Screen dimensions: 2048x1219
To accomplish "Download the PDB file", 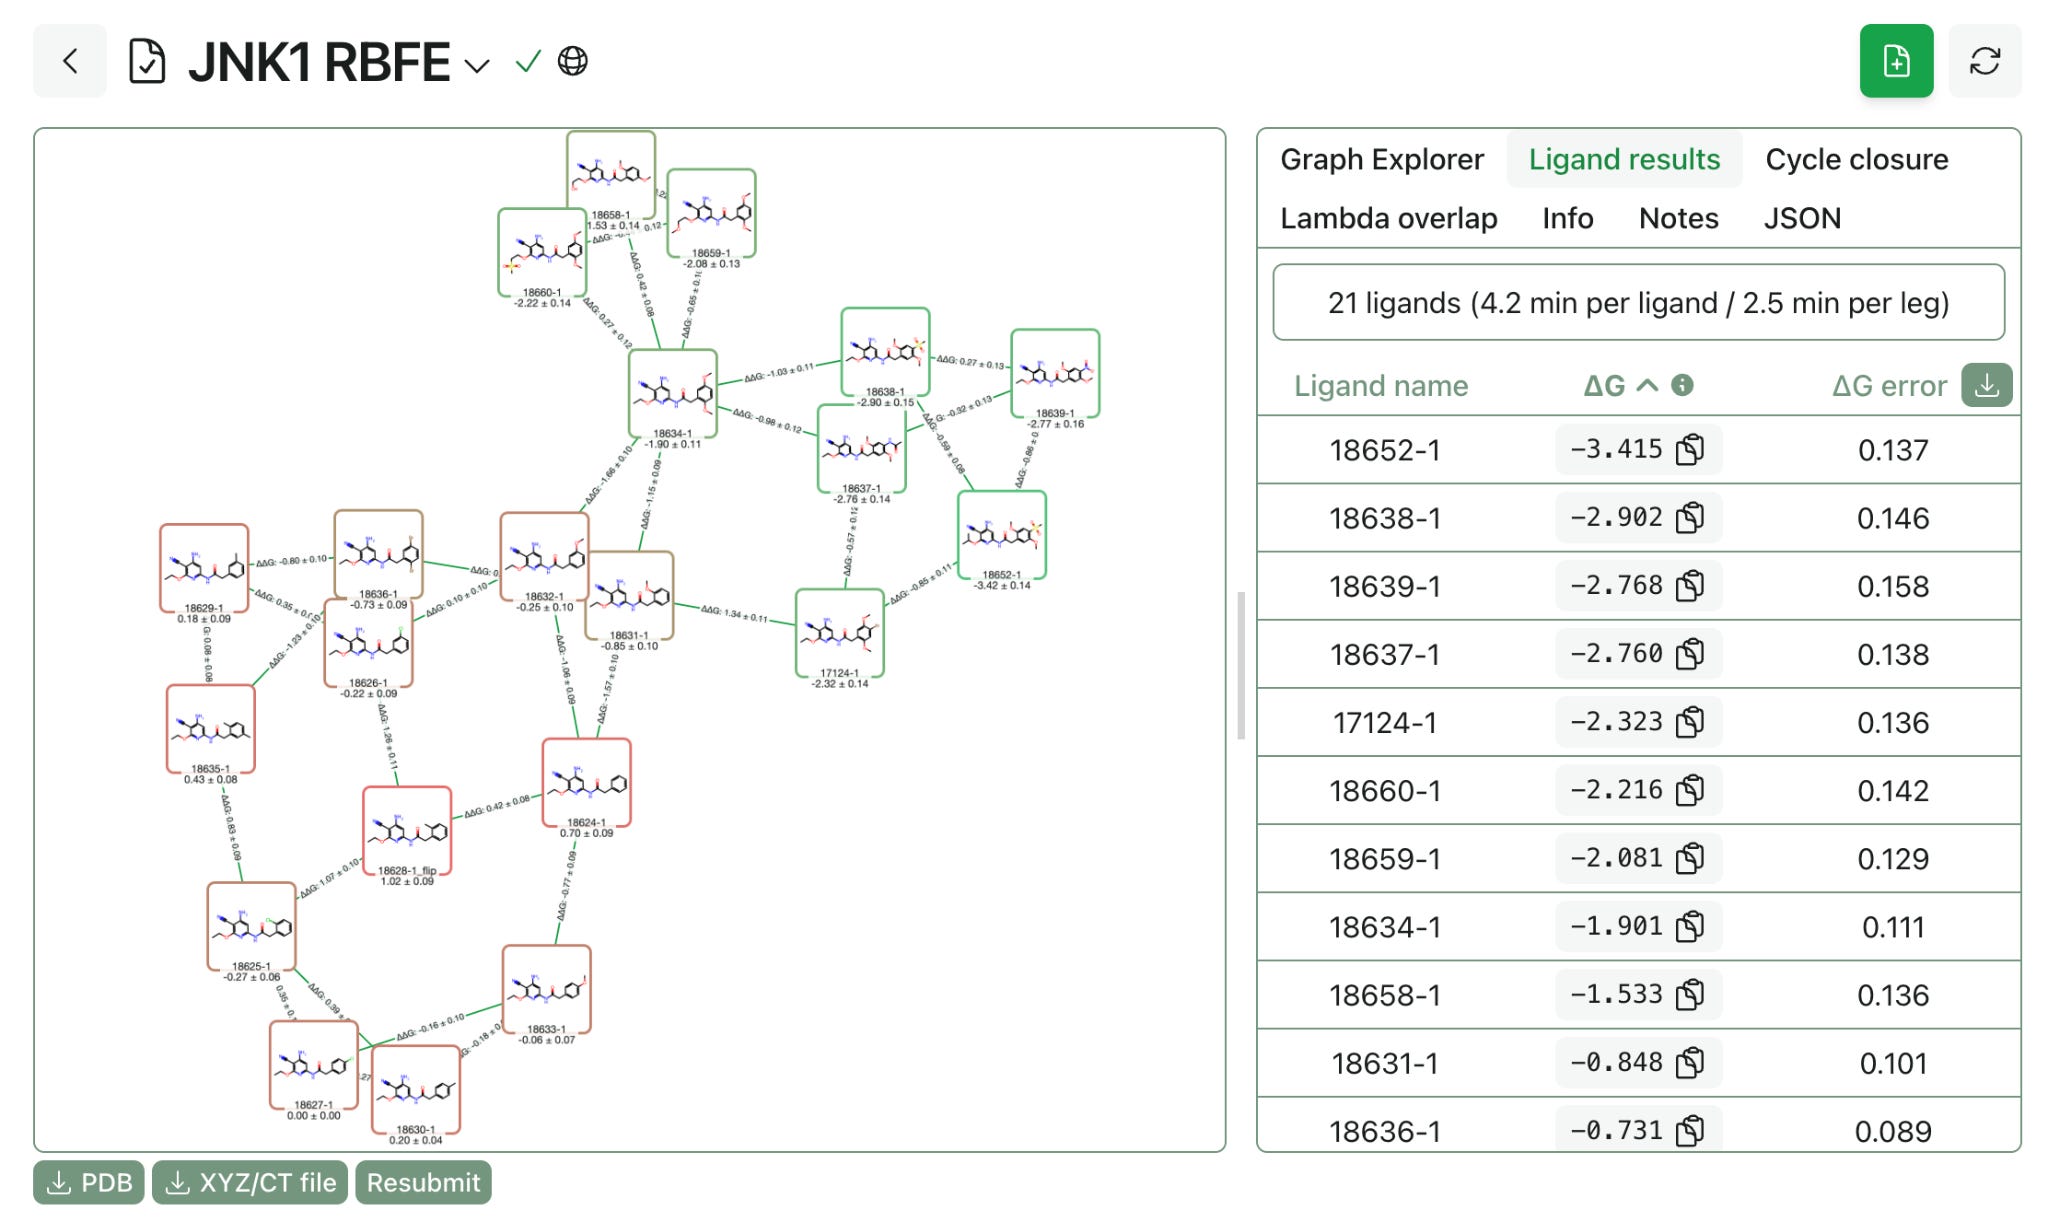I will click(x=90, y=1182).
